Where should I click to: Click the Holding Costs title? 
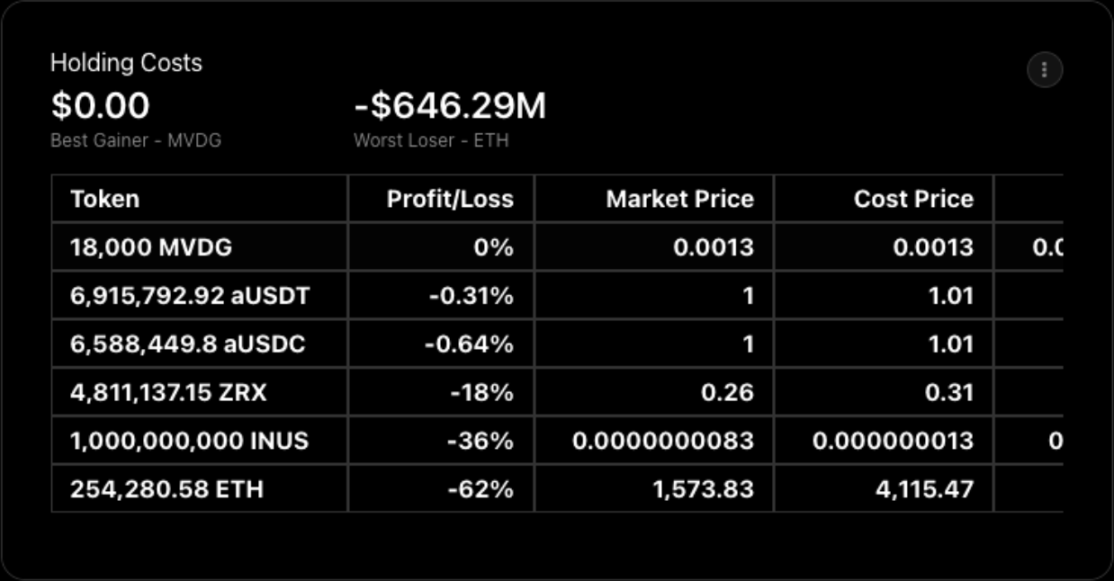tap(126, 63)
